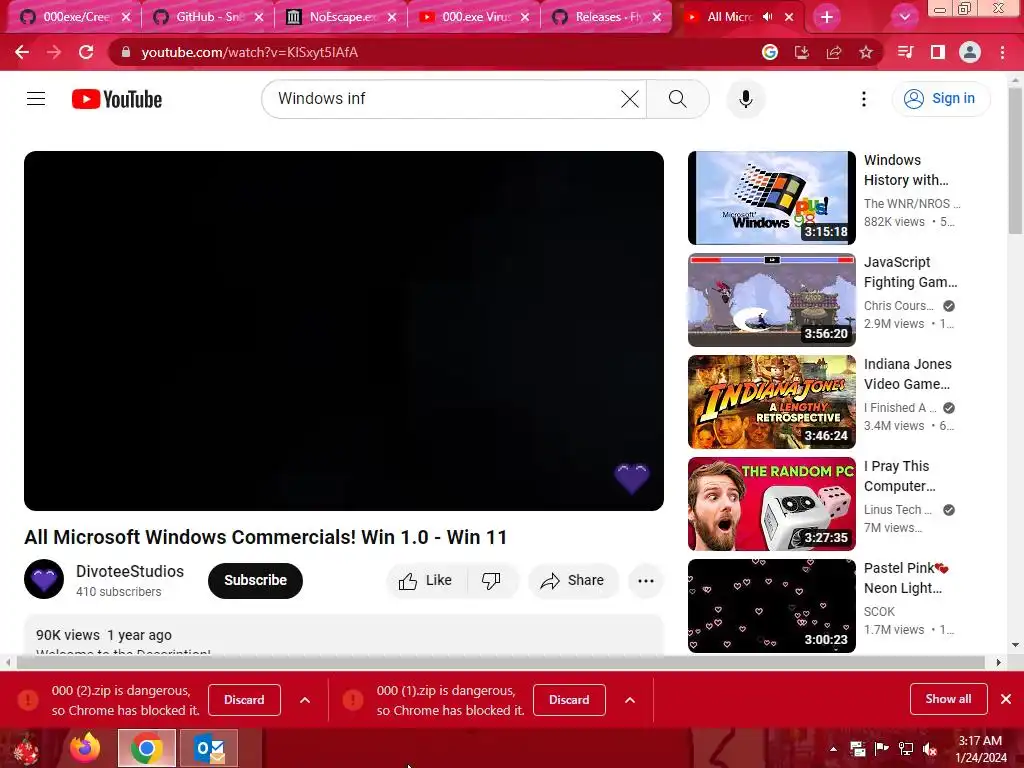Switch to the 000.exe Virus YouTube tab

tap(474, 17)
